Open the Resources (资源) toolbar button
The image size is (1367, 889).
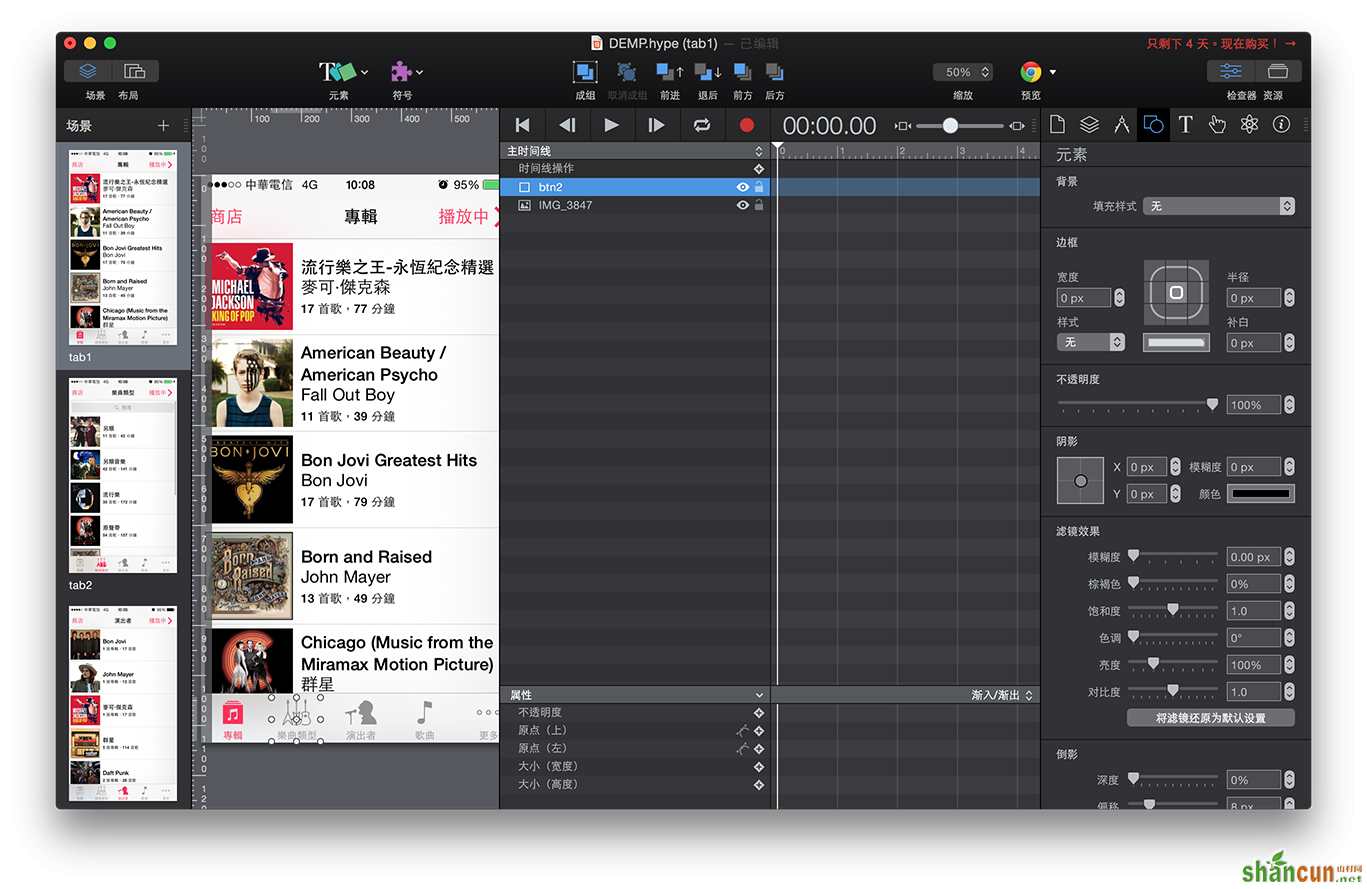click(1278, 71)
